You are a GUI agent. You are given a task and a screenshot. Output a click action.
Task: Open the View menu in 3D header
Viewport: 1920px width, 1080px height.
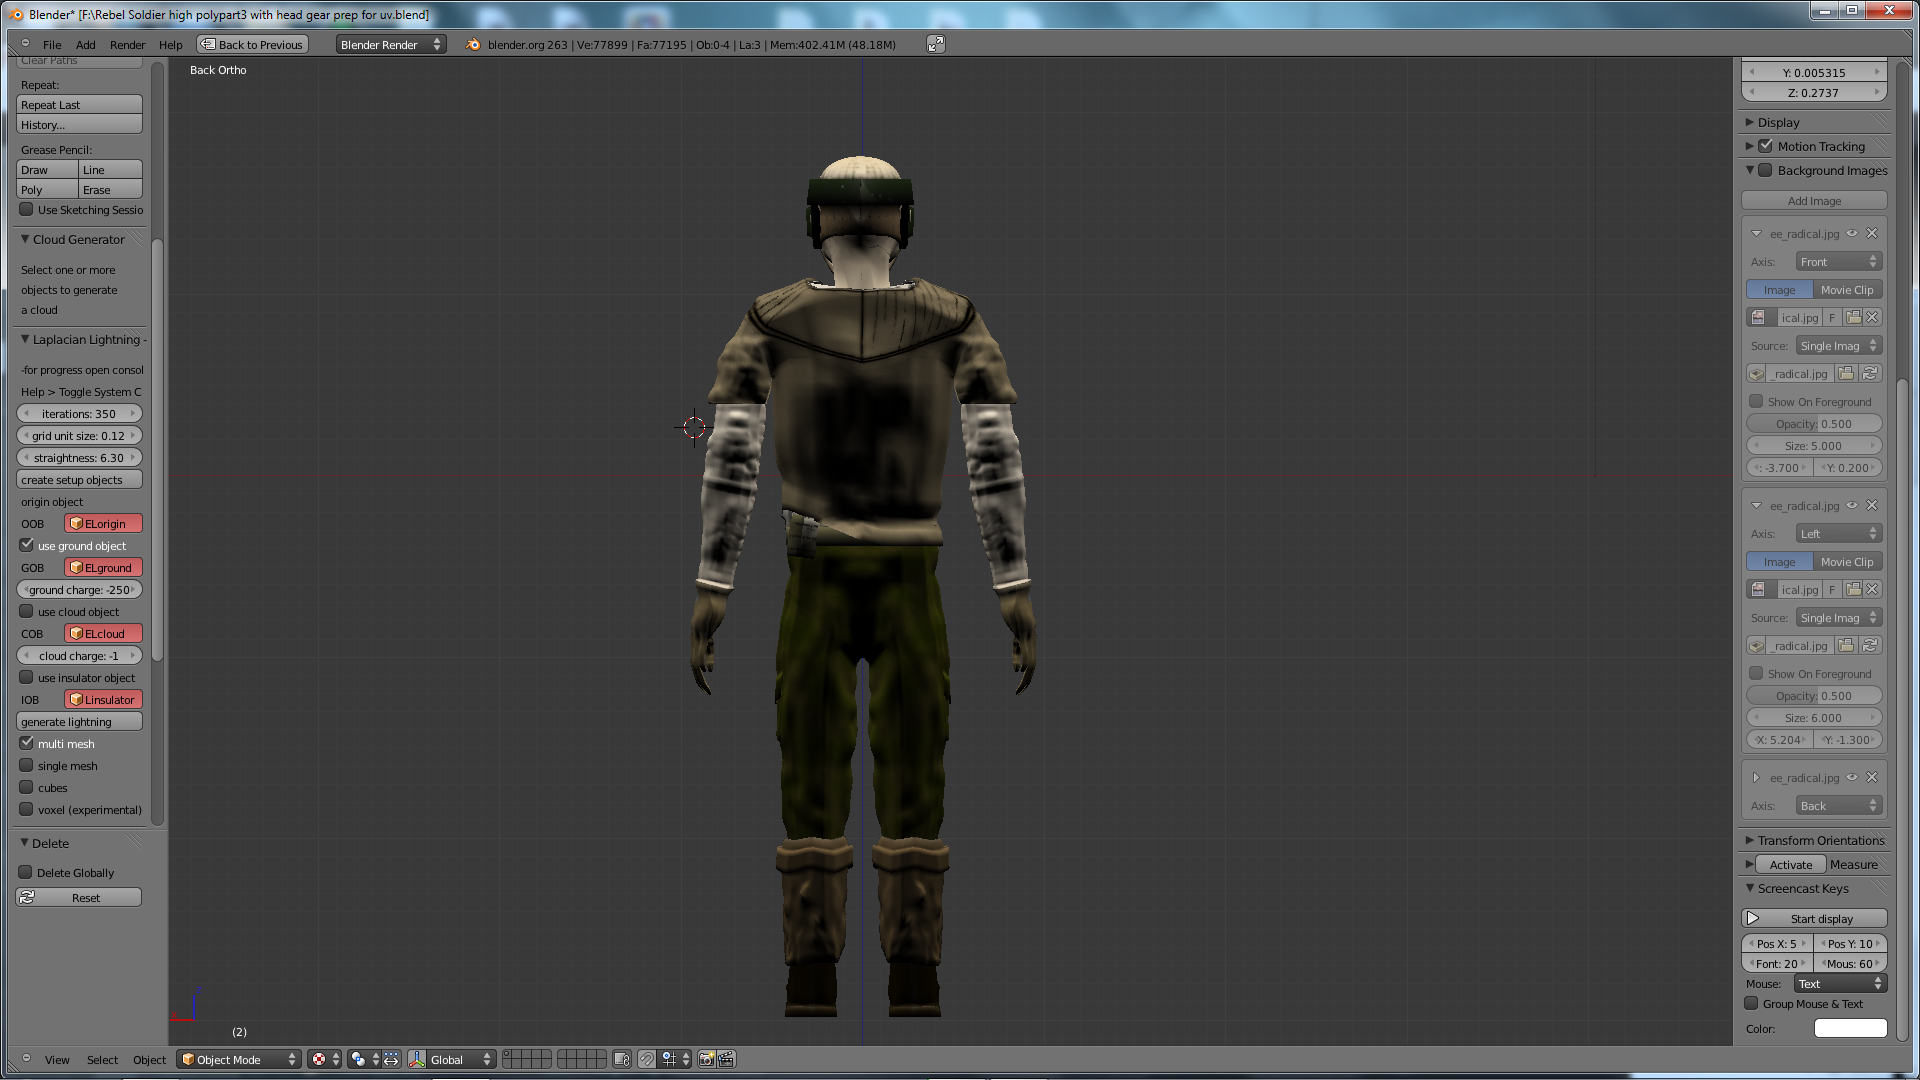pyautogui.click(x=57, y=1059)
